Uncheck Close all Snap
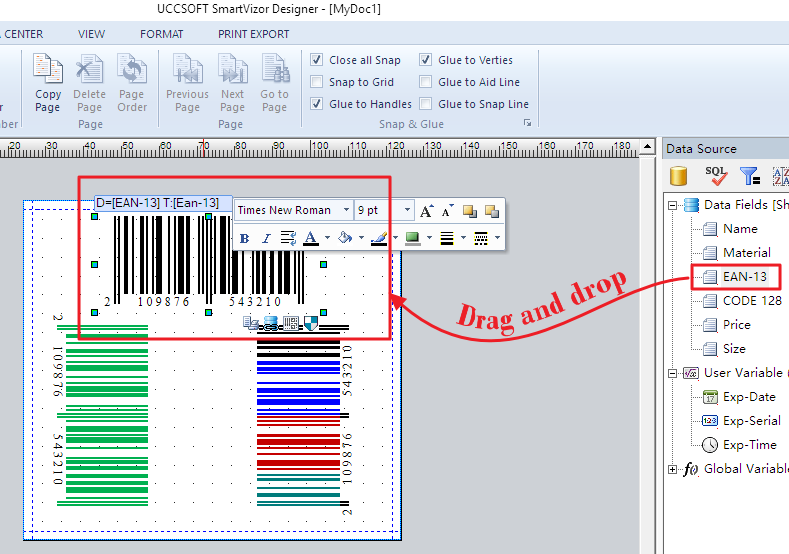 click(317, 60)
